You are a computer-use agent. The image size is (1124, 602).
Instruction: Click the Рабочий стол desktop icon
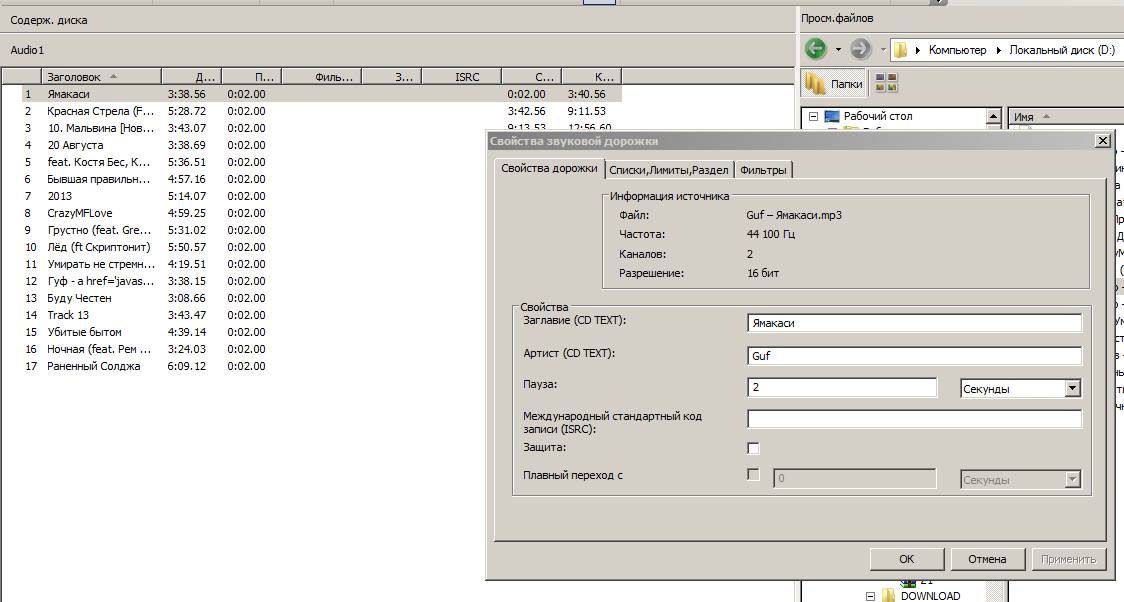pos(832,116)
